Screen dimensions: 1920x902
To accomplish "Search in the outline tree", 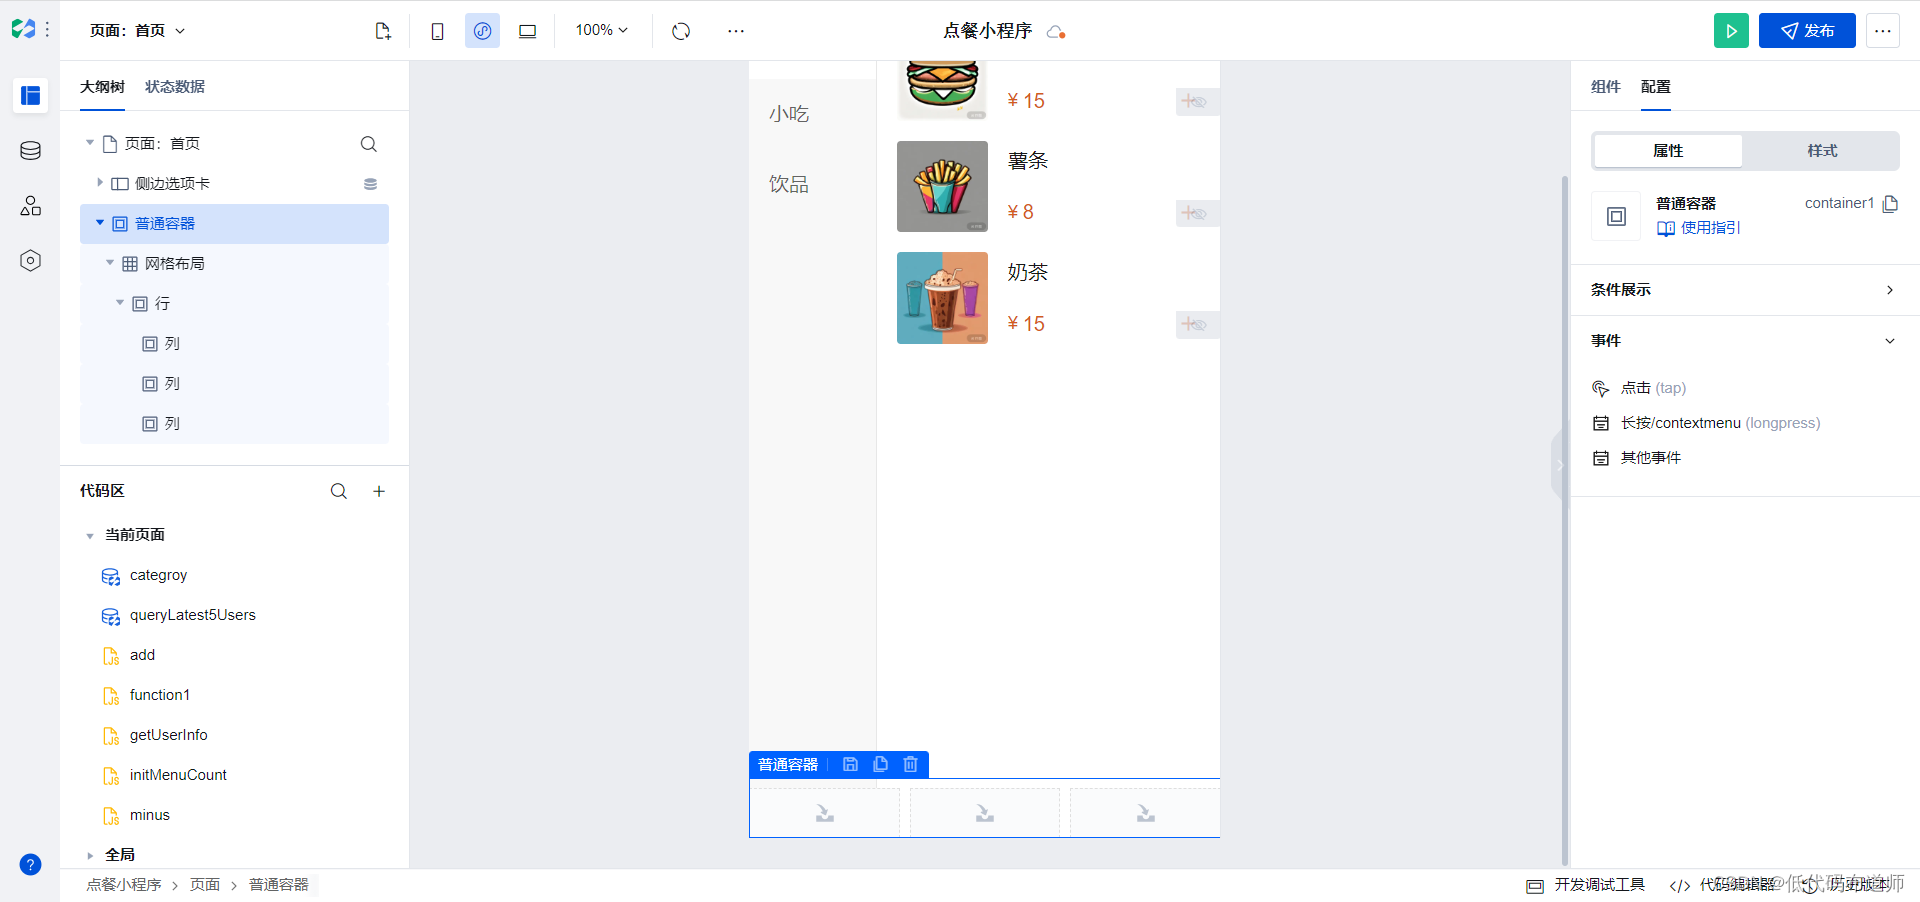I will click(369, 144).
